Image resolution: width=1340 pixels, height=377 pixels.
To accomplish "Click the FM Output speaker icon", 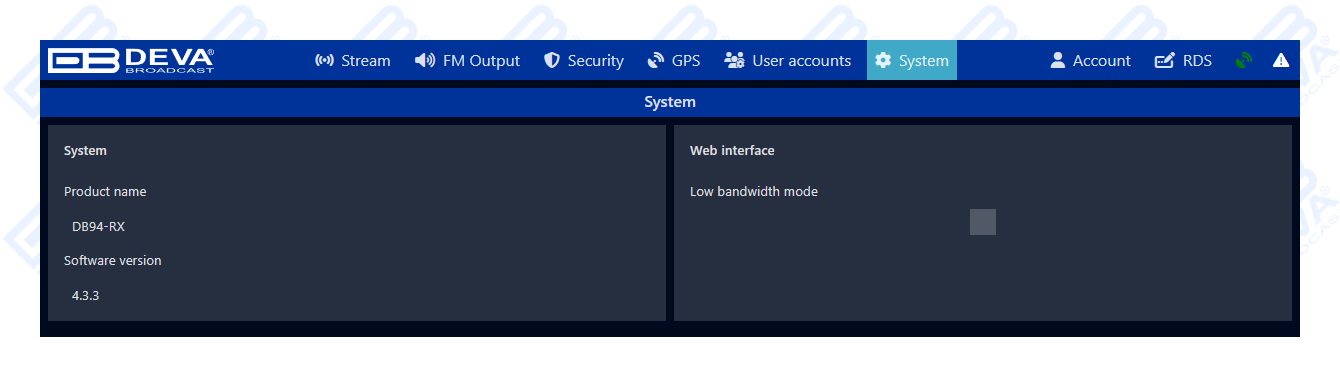I will (425, 61).
